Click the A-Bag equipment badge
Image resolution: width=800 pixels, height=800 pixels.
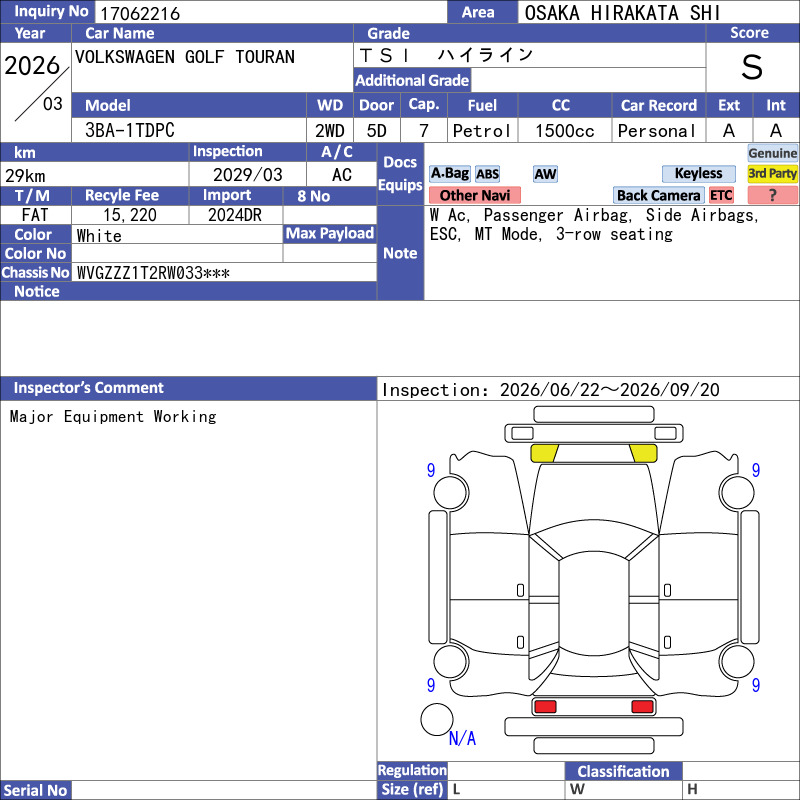pyautogui.click(x=449, y=173)
